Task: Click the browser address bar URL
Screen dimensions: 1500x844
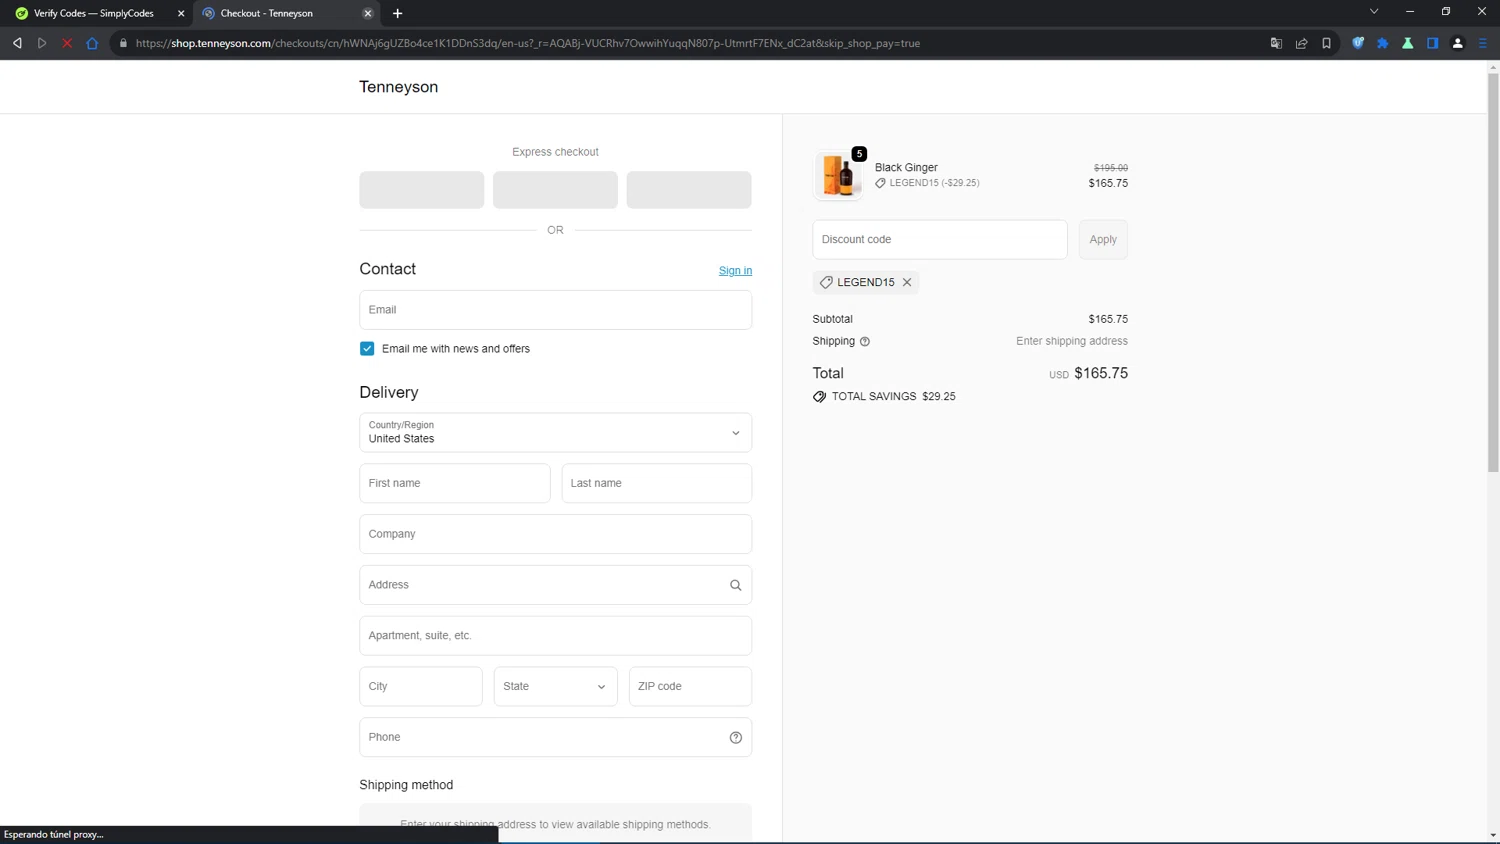Action: point(528,43)
